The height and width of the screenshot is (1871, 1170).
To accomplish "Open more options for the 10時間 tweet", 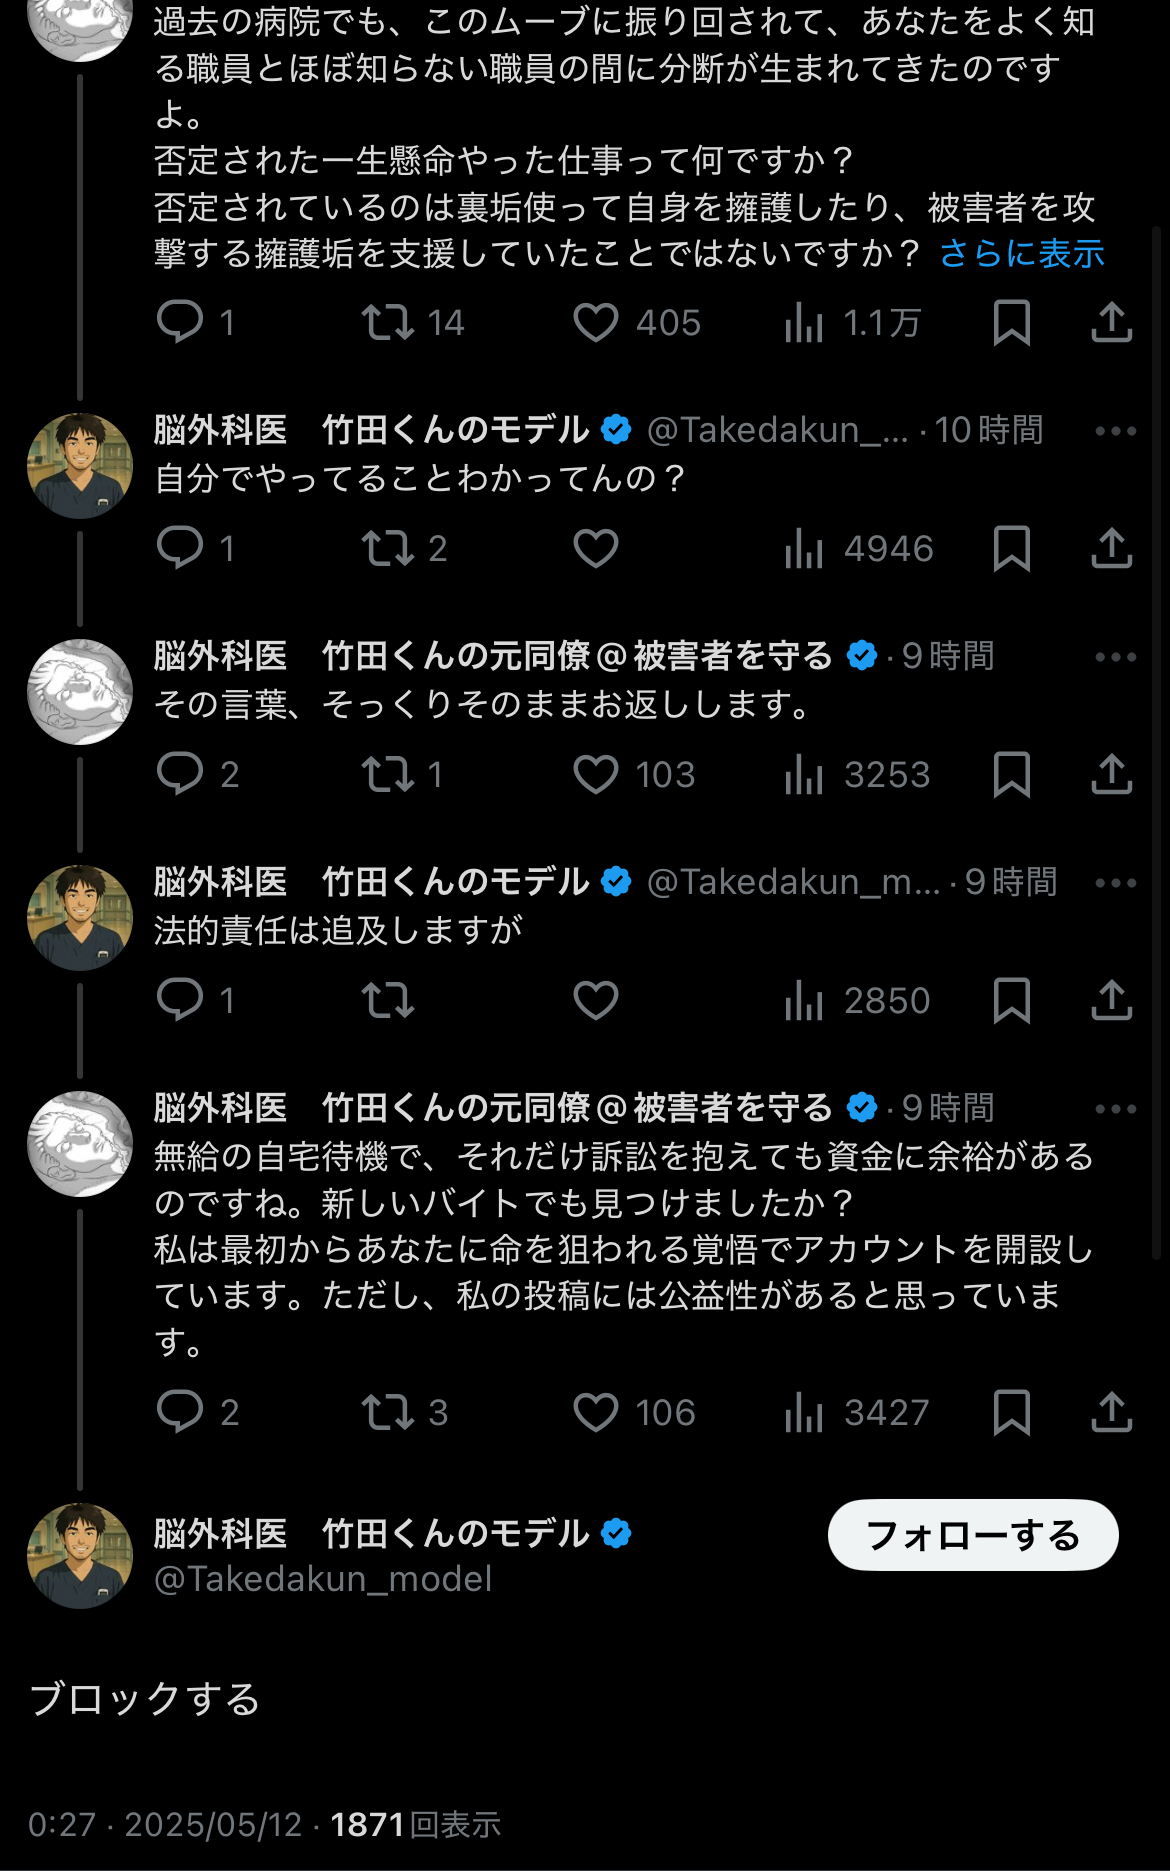I will 1115,431.
